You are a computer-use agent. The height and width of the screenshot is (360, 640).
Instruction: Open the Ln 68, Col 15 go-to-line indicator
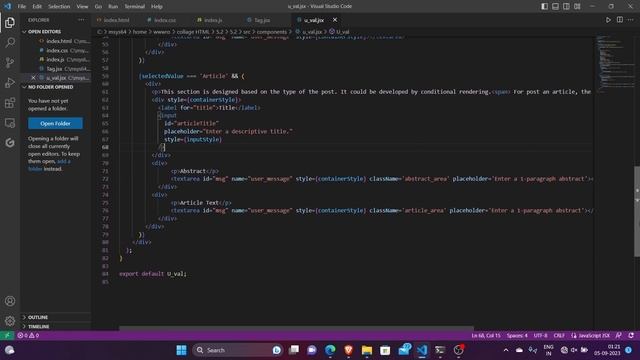click(x=486, y=335)
